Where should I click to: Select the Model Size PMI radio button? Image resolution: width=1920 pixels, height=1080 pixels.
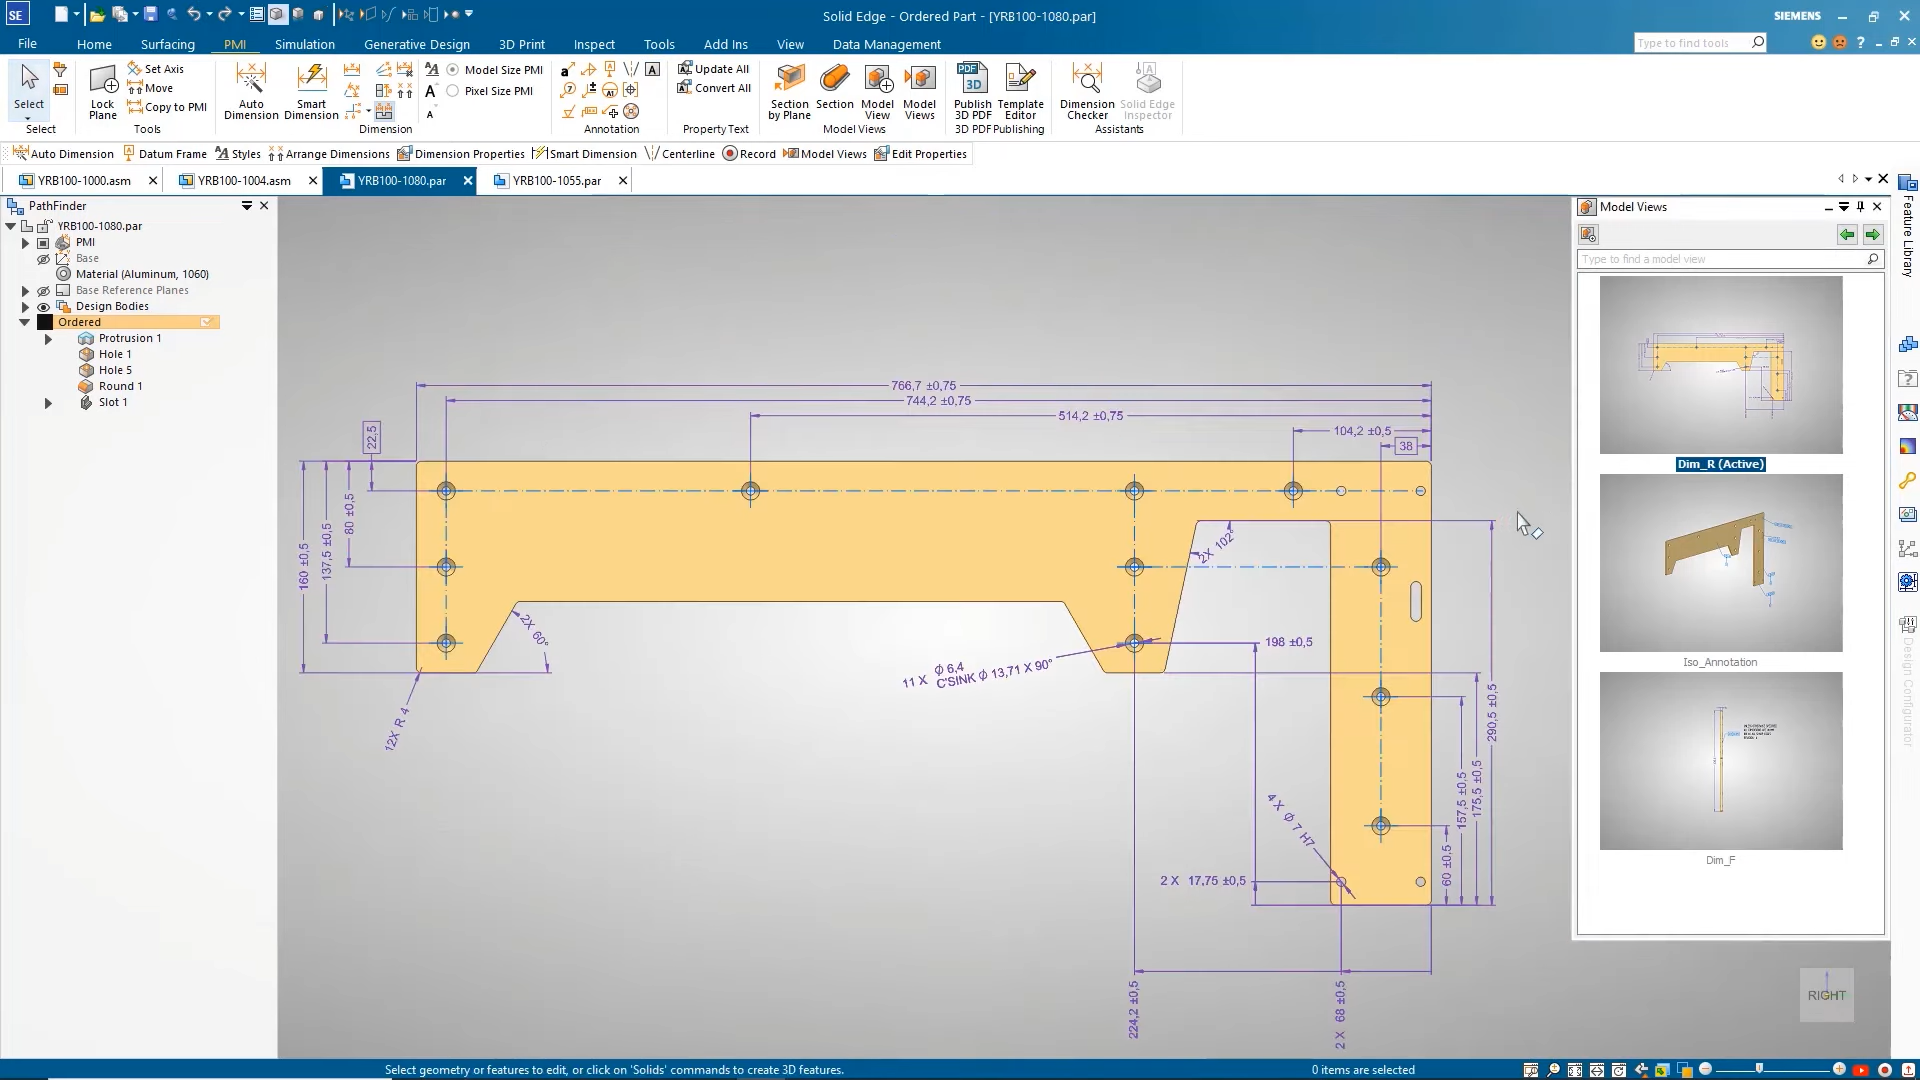tap(455, 69)
